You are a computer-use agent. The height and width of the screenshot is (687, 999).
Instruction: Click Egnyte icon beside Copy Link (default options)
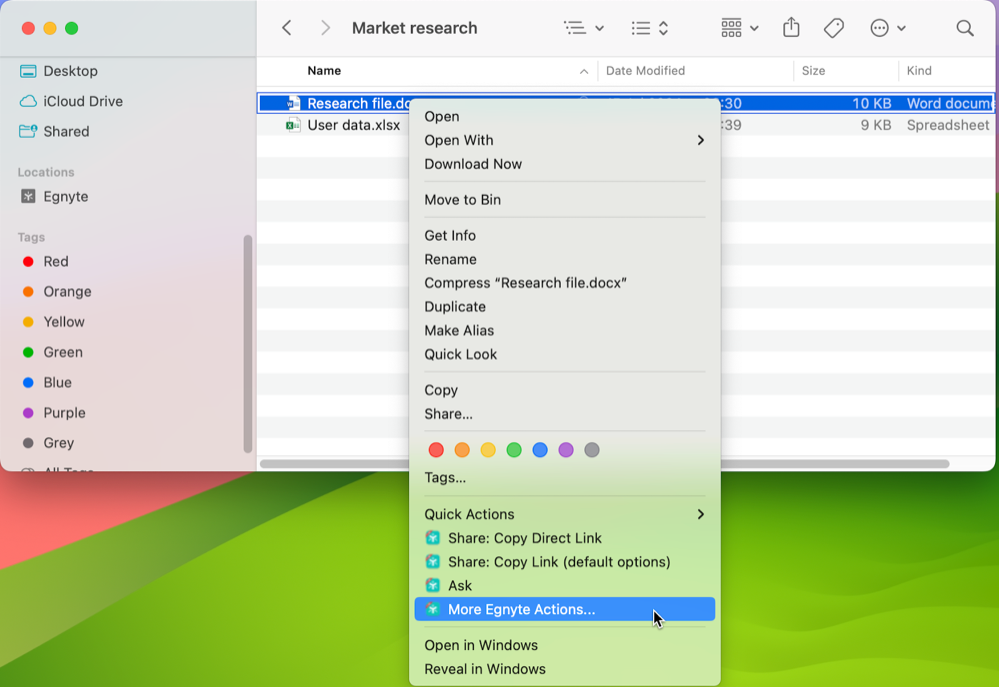click(433, 561)
